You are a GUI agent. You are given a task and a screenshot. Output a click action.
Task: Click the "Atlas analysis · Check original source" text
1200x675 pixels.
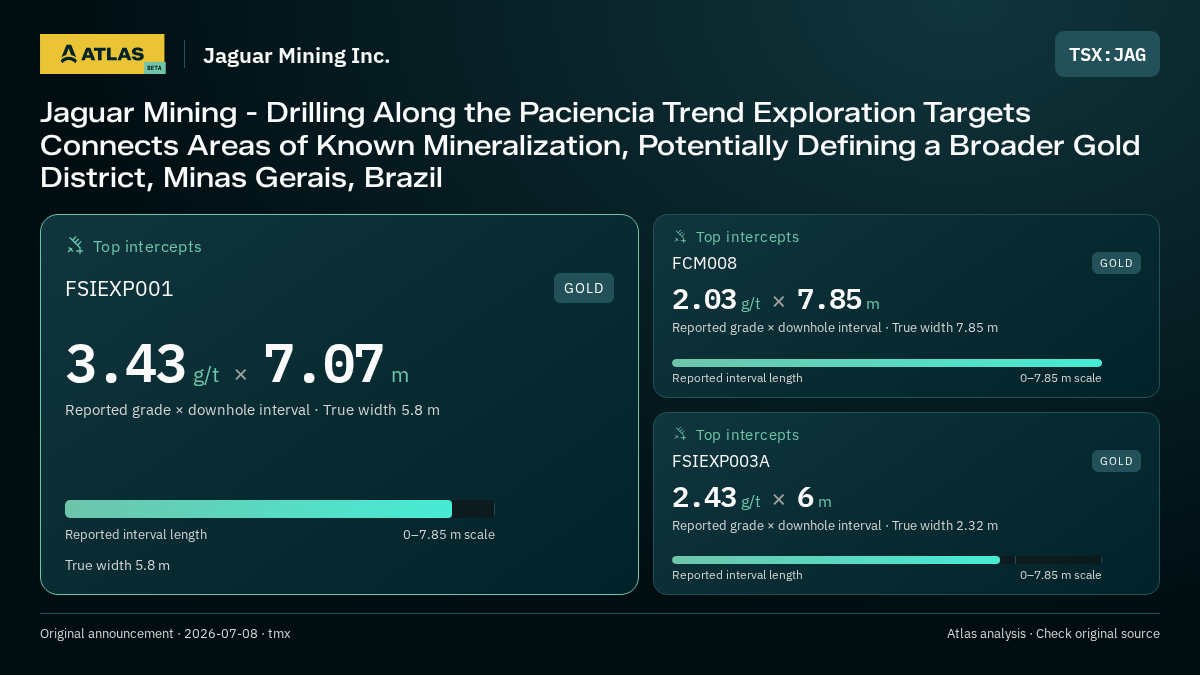point(1053,633)
